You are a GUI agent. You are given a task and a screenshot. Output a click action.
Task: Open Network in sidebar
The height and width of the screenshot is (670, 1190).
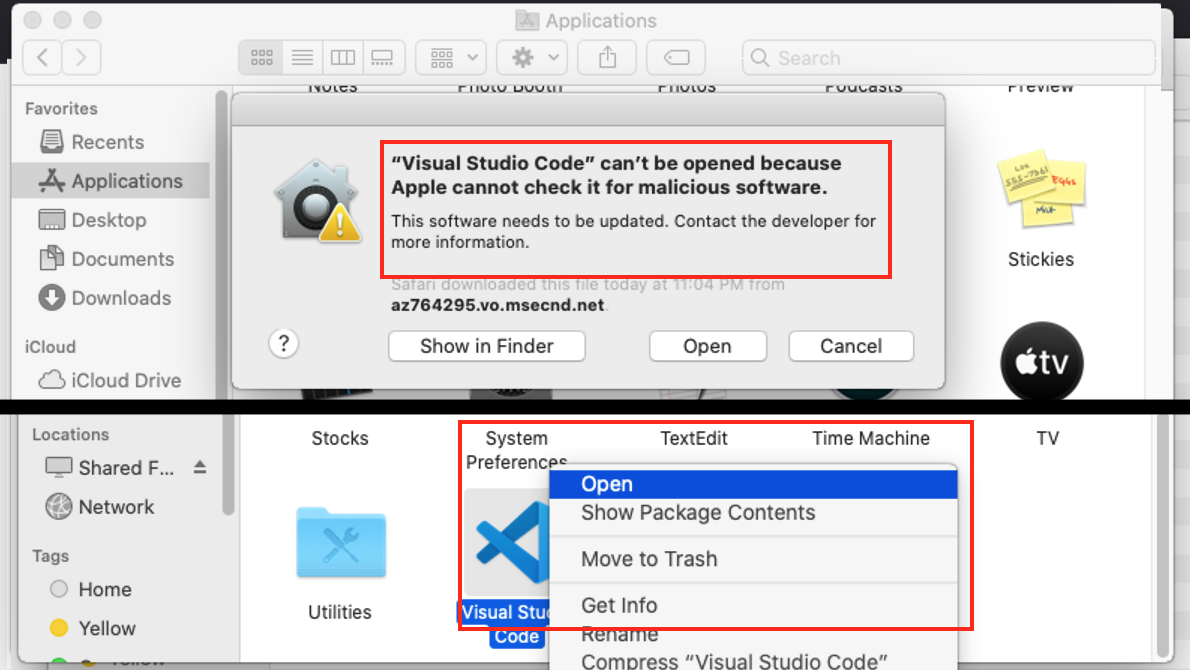pyautogui.click(x=99, y=507)
